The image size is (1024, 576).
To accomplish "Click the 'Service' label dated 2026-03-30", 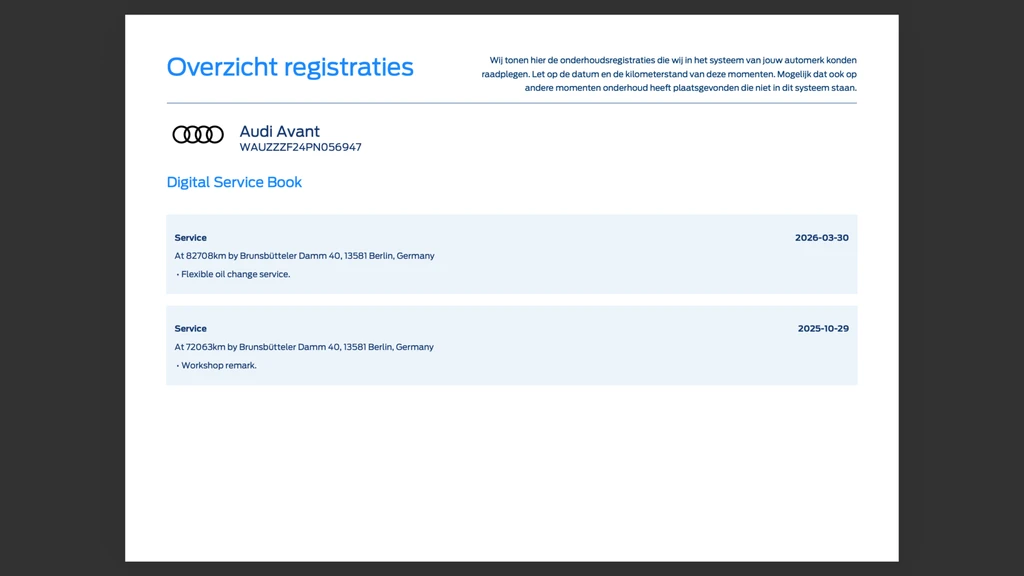I will pyautogui.click(x=190, y=238).
